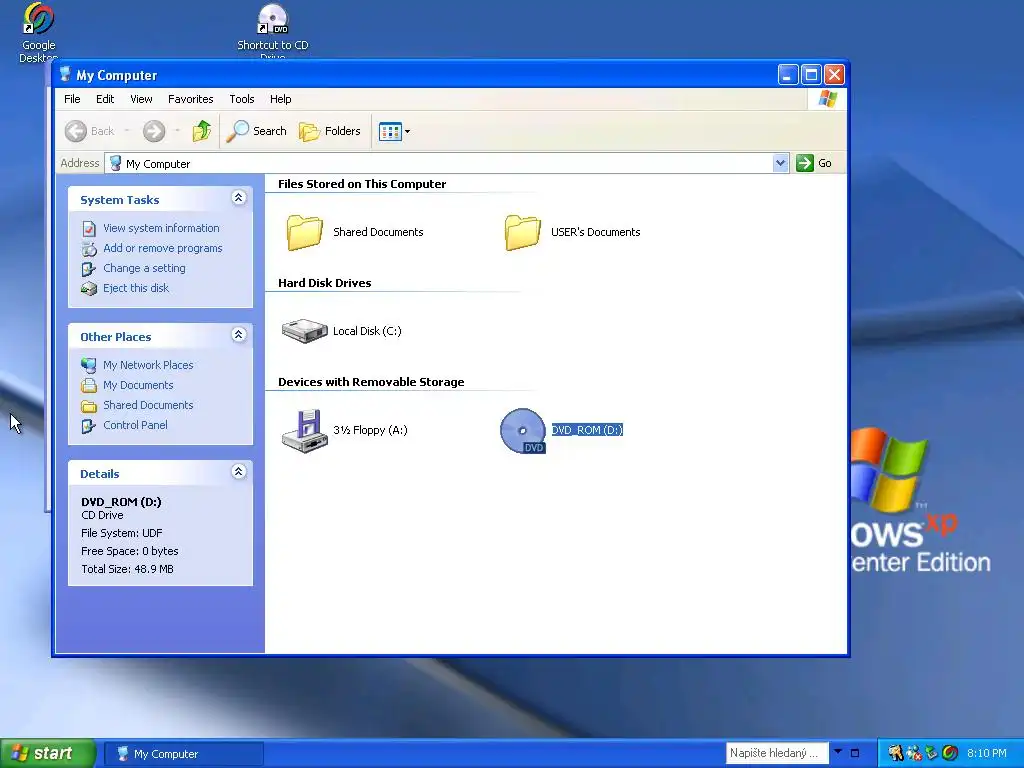Collapse the System Tasks panel
Screen dimensions: 1024x768
pos(238,198)
